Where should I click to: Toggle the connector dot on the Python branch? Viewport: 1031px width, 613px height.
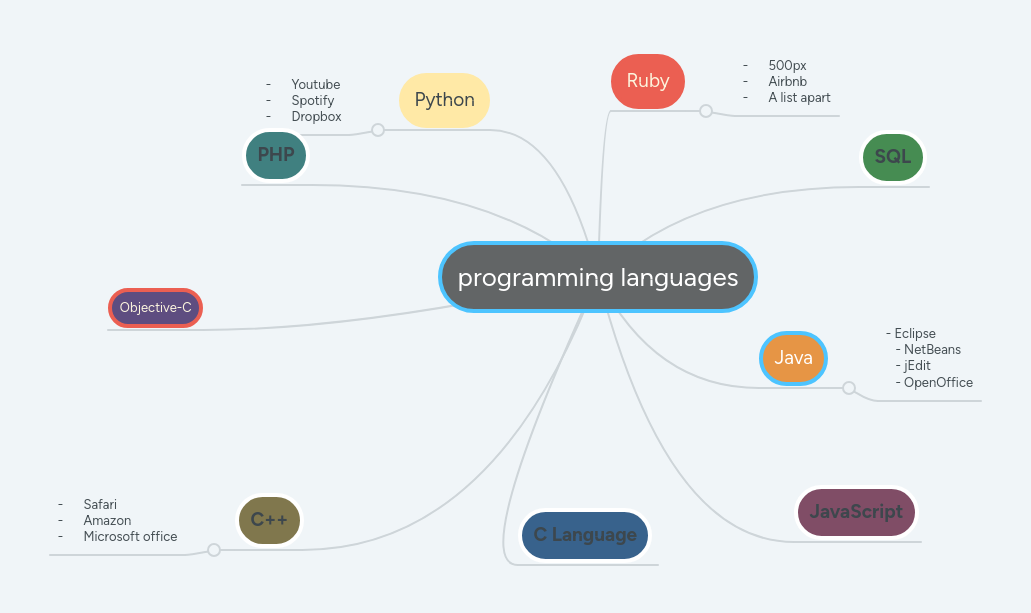[x=377, y=130]
